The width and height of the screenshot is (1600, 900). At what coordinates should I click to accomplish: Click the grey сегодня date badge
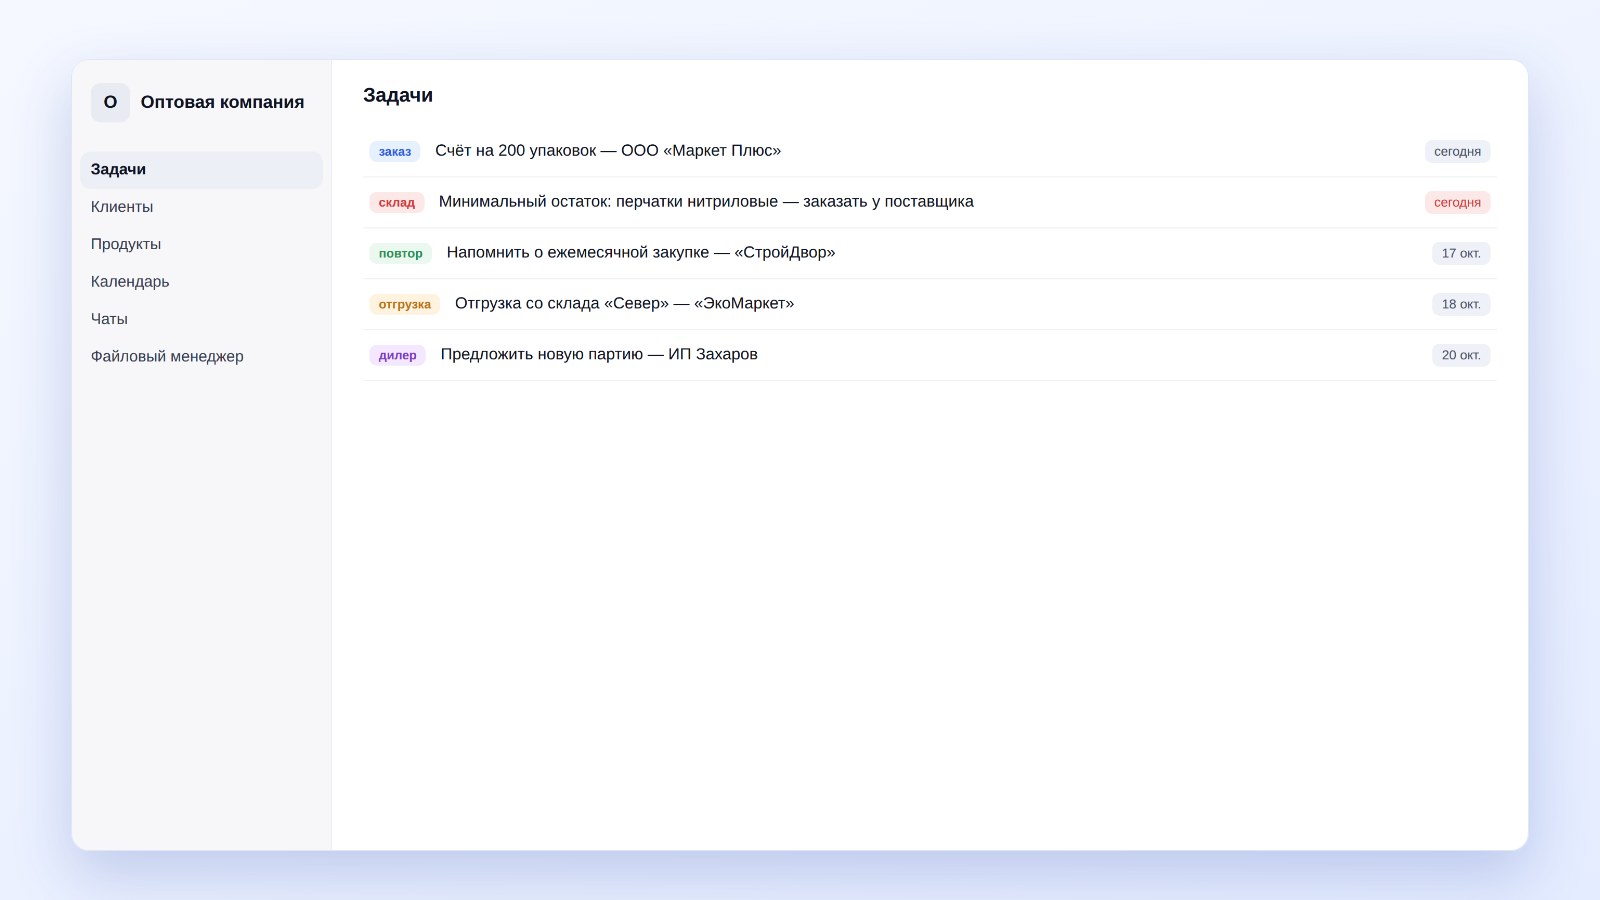coord(1457,151)
